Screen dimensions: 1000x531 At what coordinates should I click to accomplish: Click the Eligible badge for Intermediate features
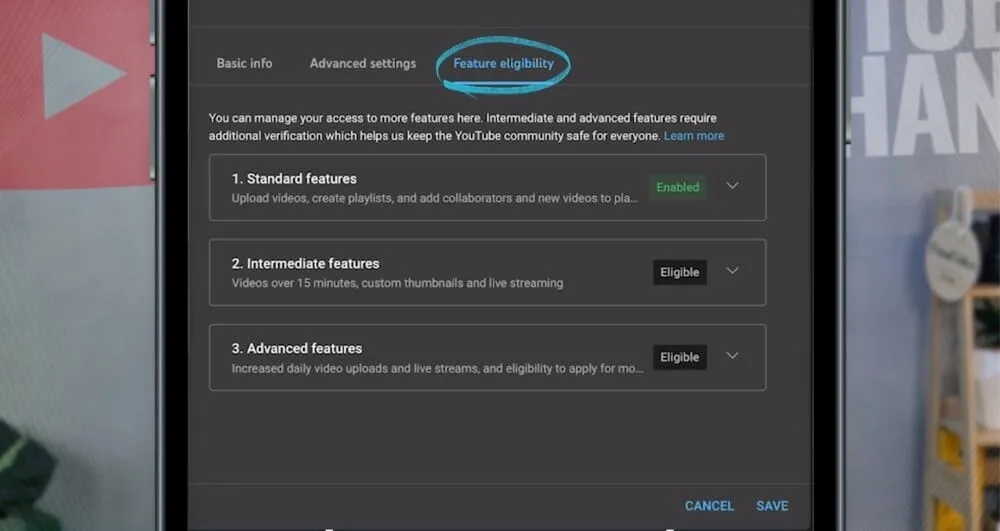pos(679,272)
